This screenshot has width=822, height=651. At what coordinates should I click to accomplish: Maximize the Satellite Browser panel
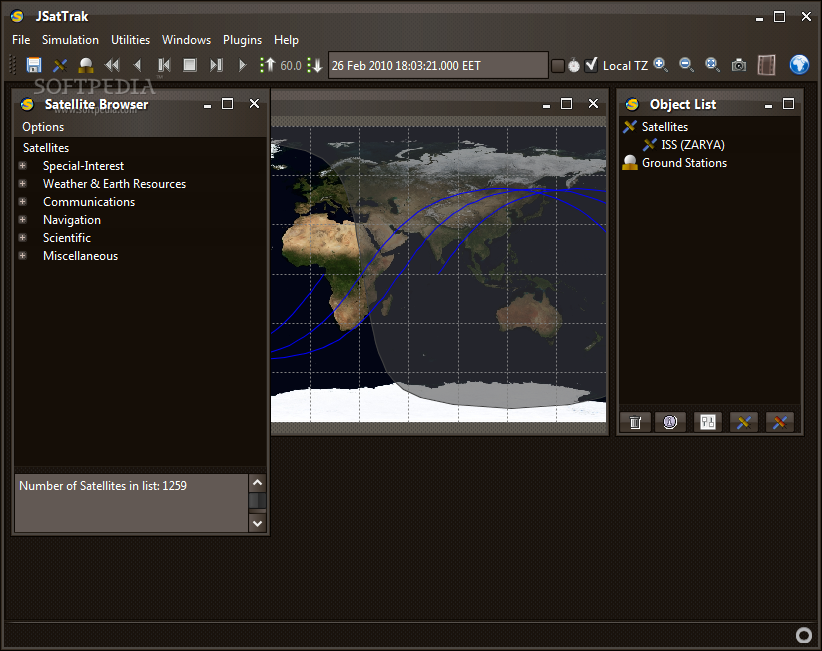coord(228,104)
